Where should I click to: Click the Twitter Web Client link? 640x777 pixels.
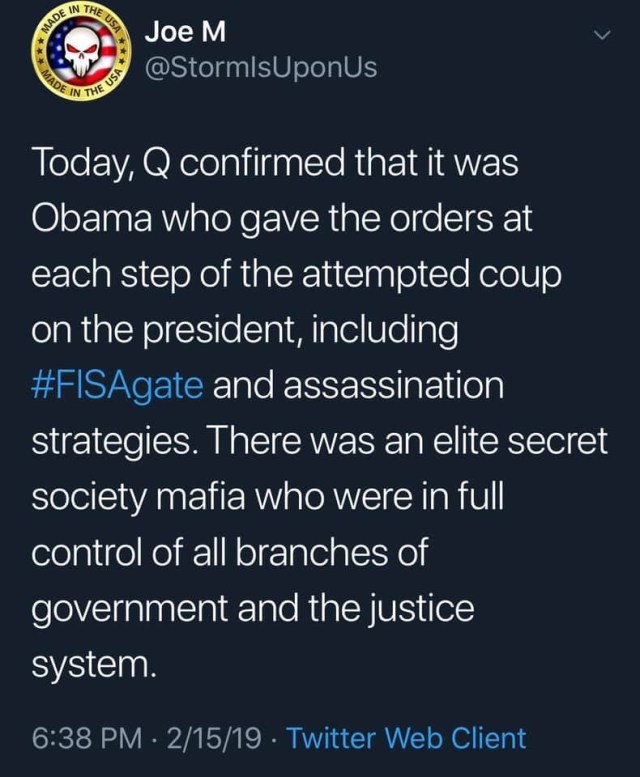(405, 738)
